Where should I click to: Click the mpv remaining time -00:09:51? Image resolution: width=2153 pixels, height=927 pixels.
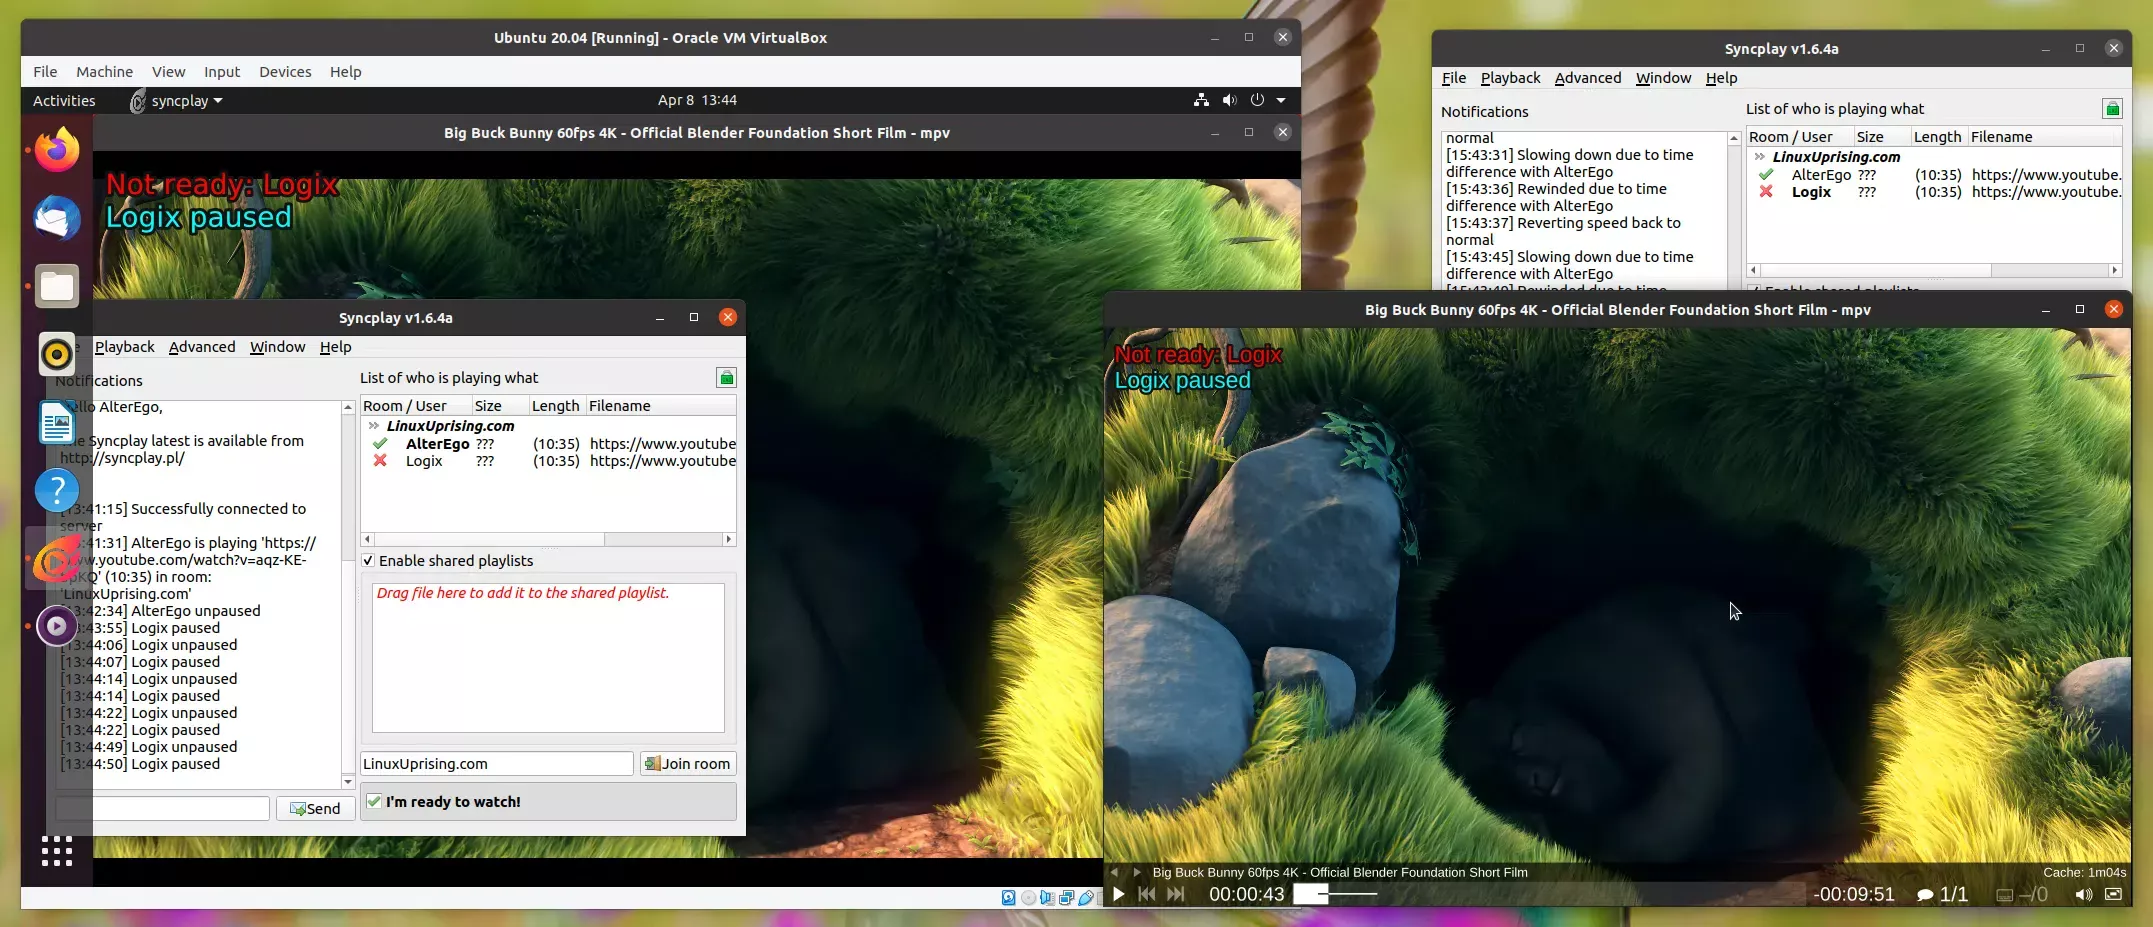coord(1854,894)
